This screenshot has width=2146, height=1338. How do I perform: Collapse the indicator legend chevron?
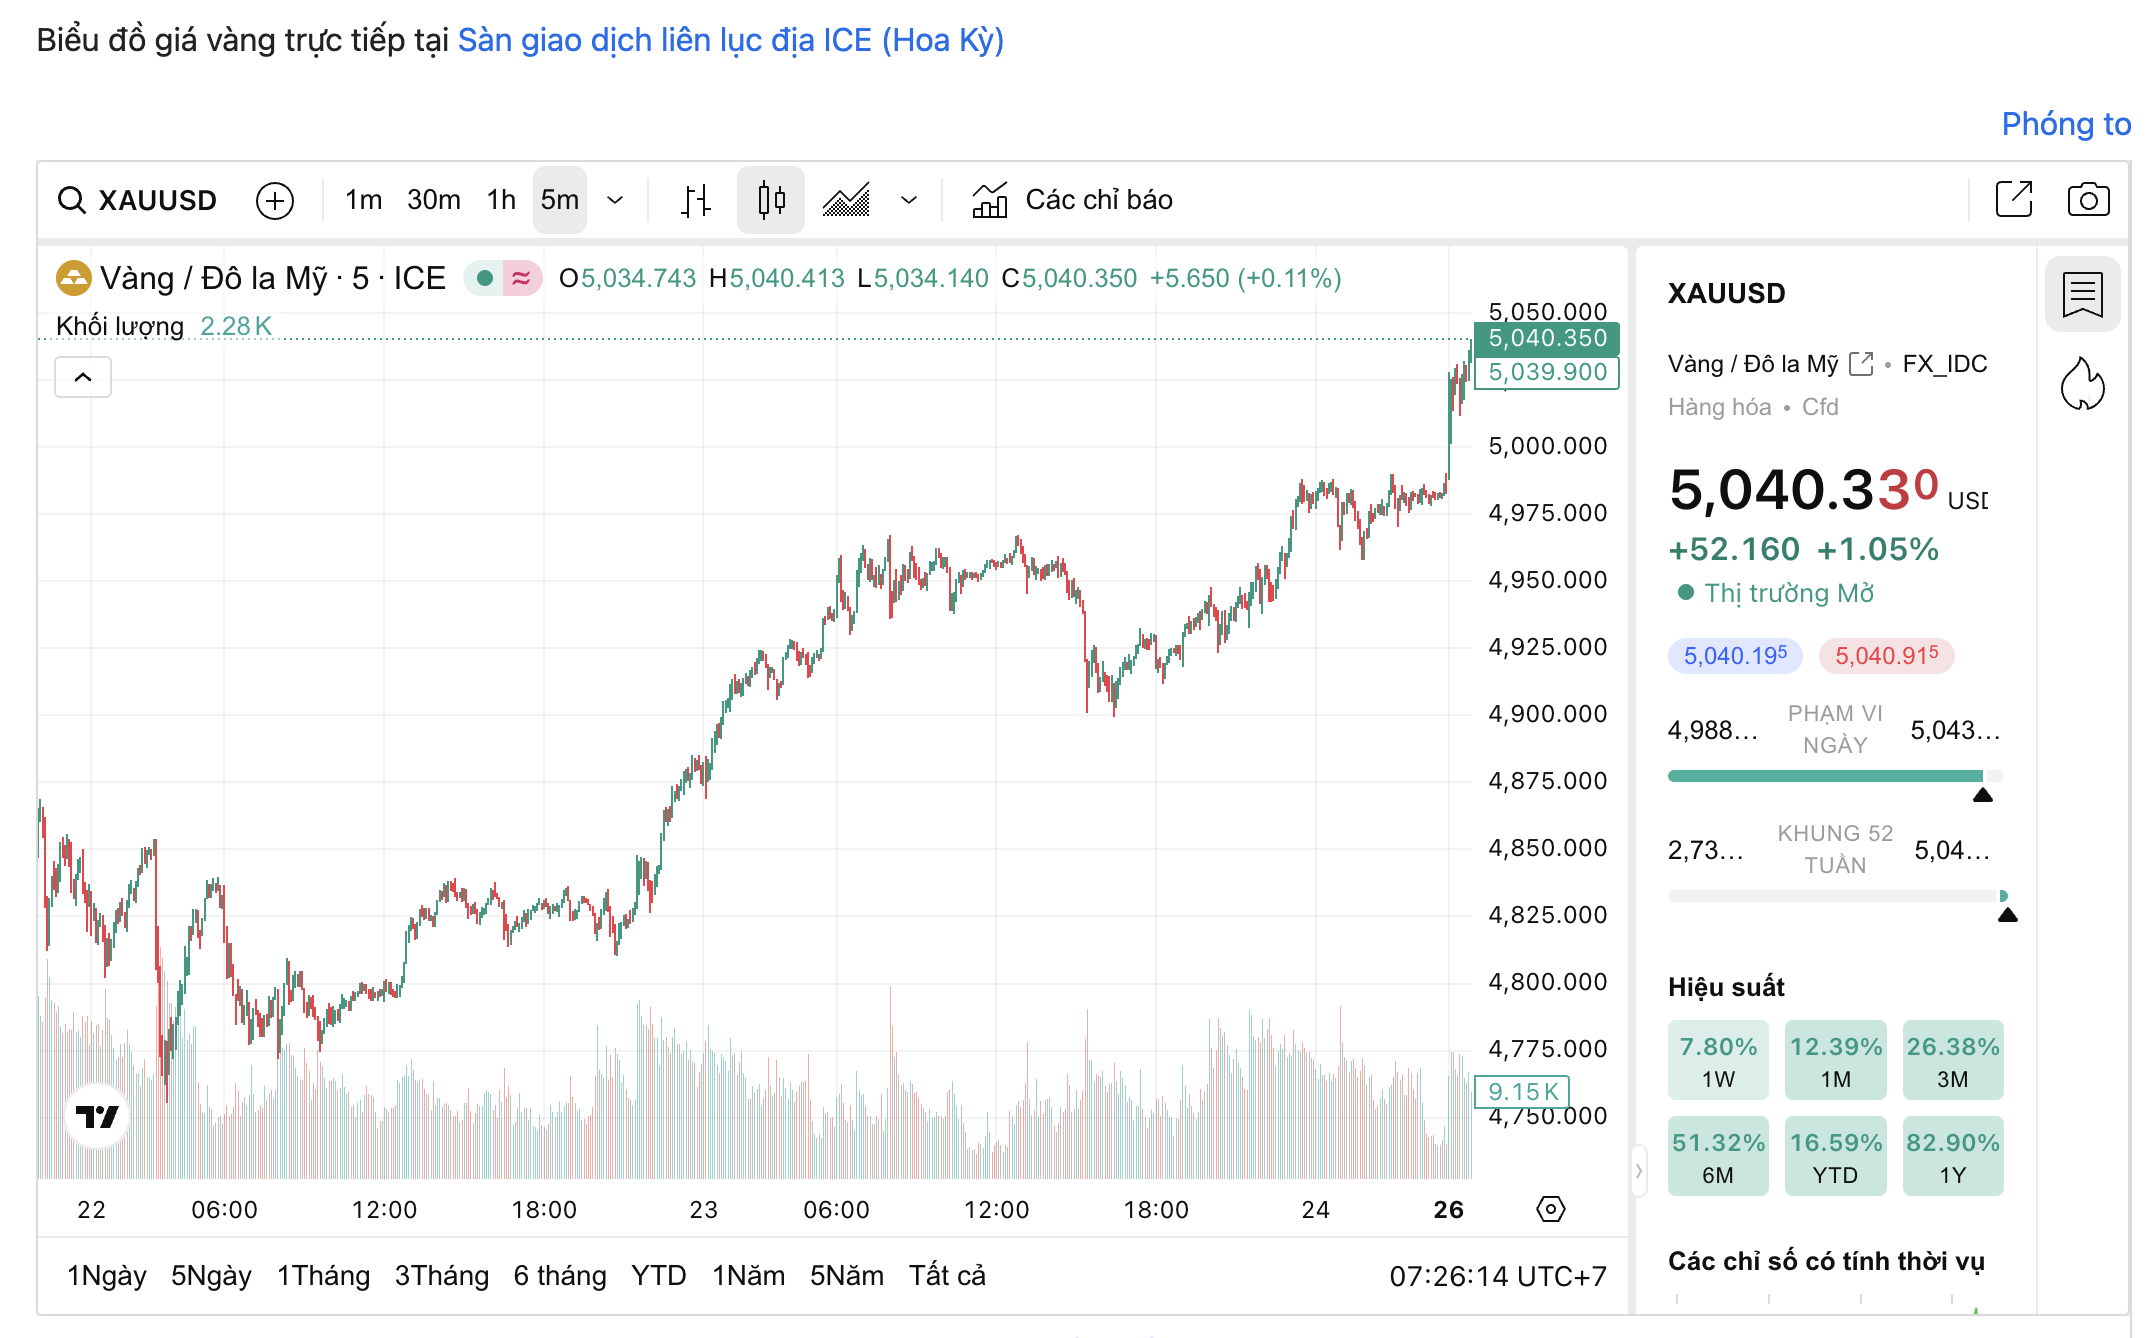[x=83, y=377]
